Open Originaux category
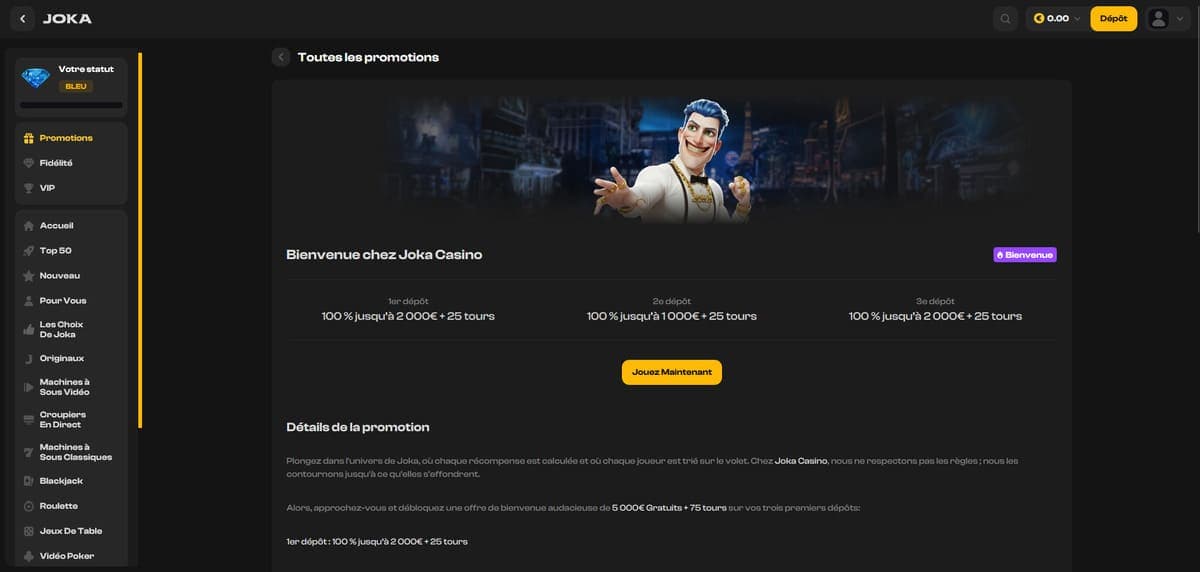The width and height of the screenshot is (1200, 572). click(x=62, y=358)
